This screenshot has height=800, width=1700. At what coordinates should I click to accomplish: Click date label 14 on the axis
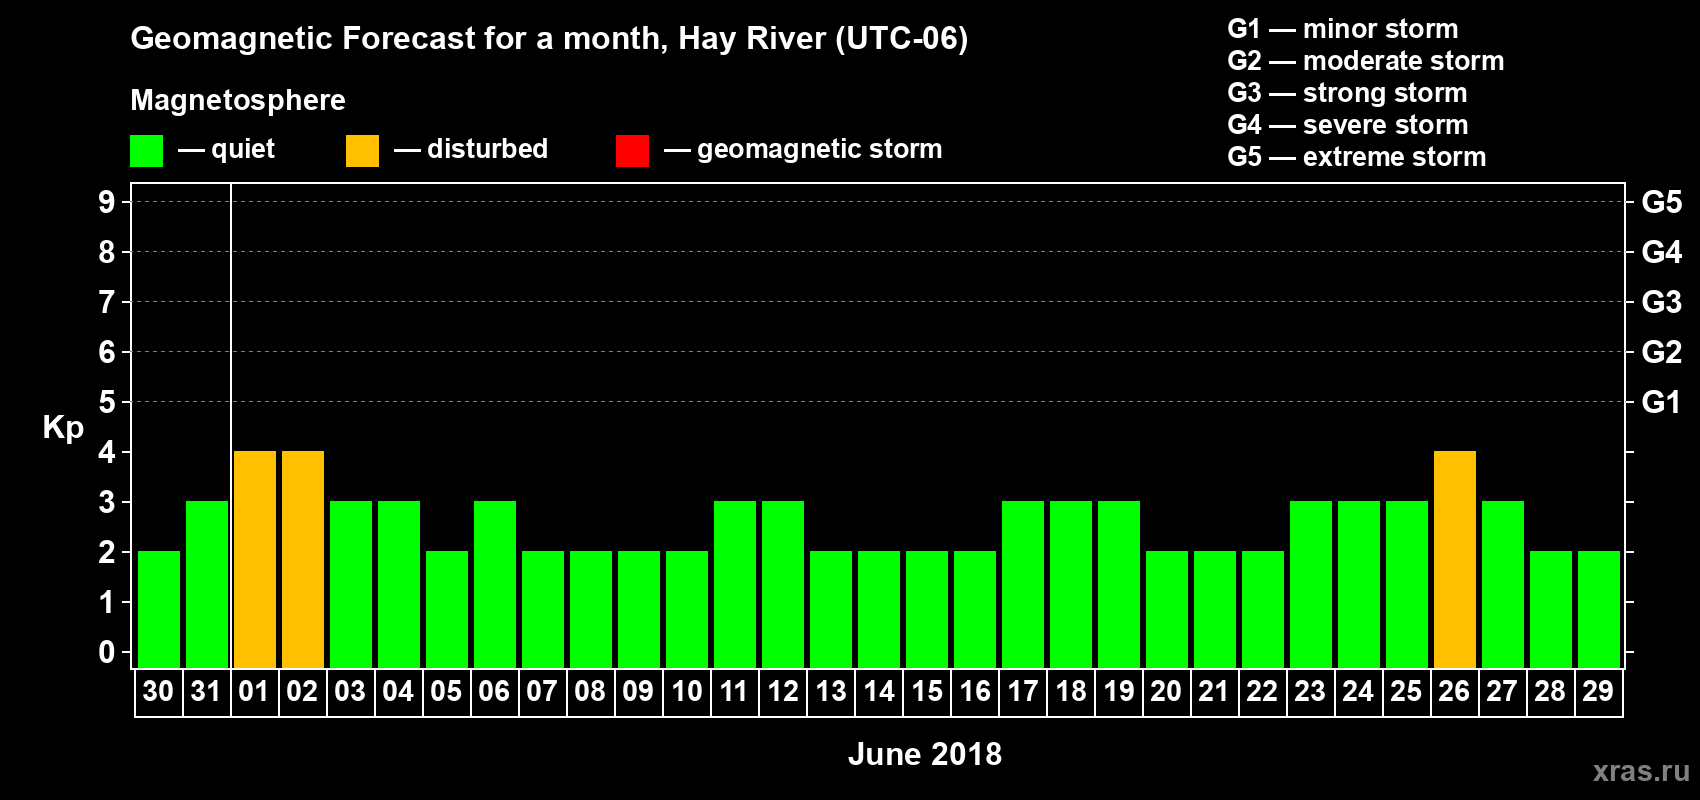[x=878, y=691]
